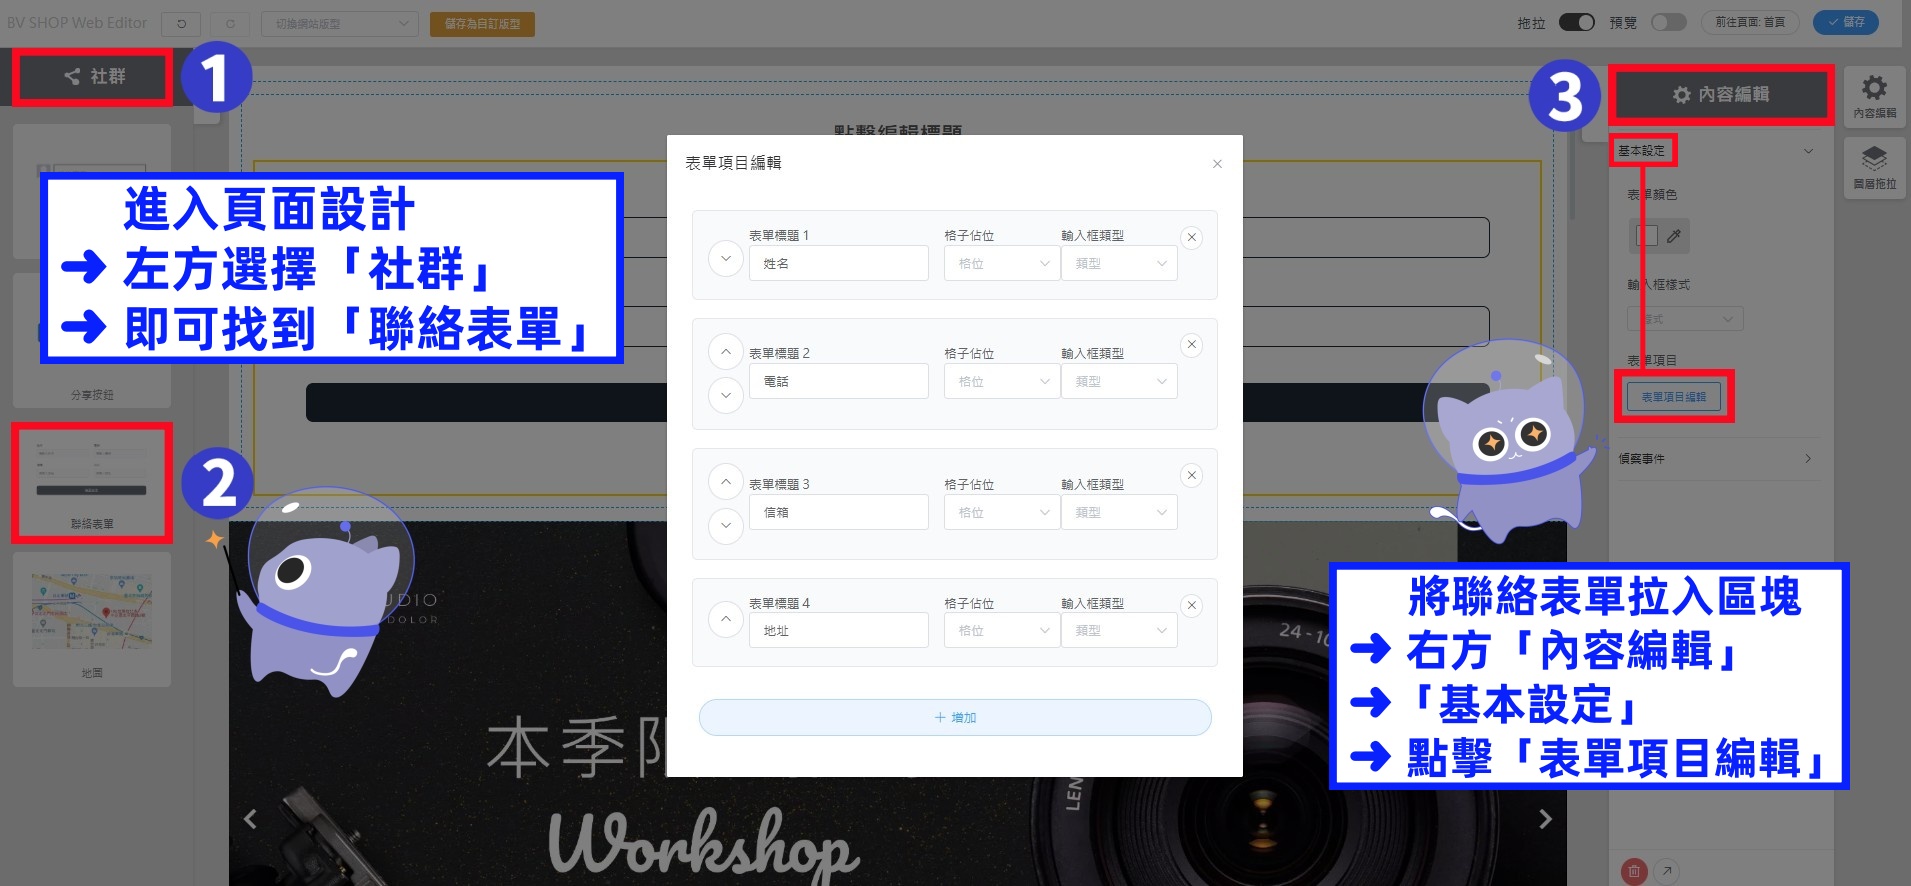Collapse the 基本設定 section chevron
1911x886 pixels.
pos(1808,151)
